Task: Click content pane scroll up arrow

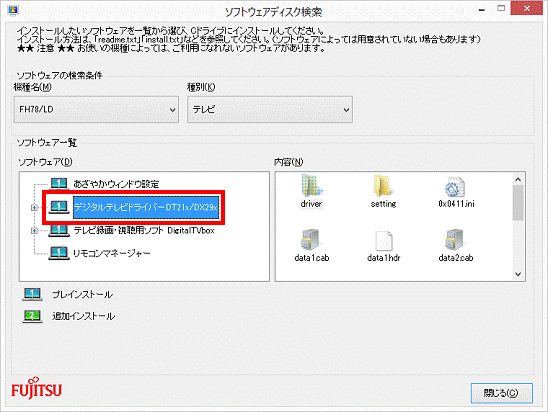Action: [x=518, y=180]
